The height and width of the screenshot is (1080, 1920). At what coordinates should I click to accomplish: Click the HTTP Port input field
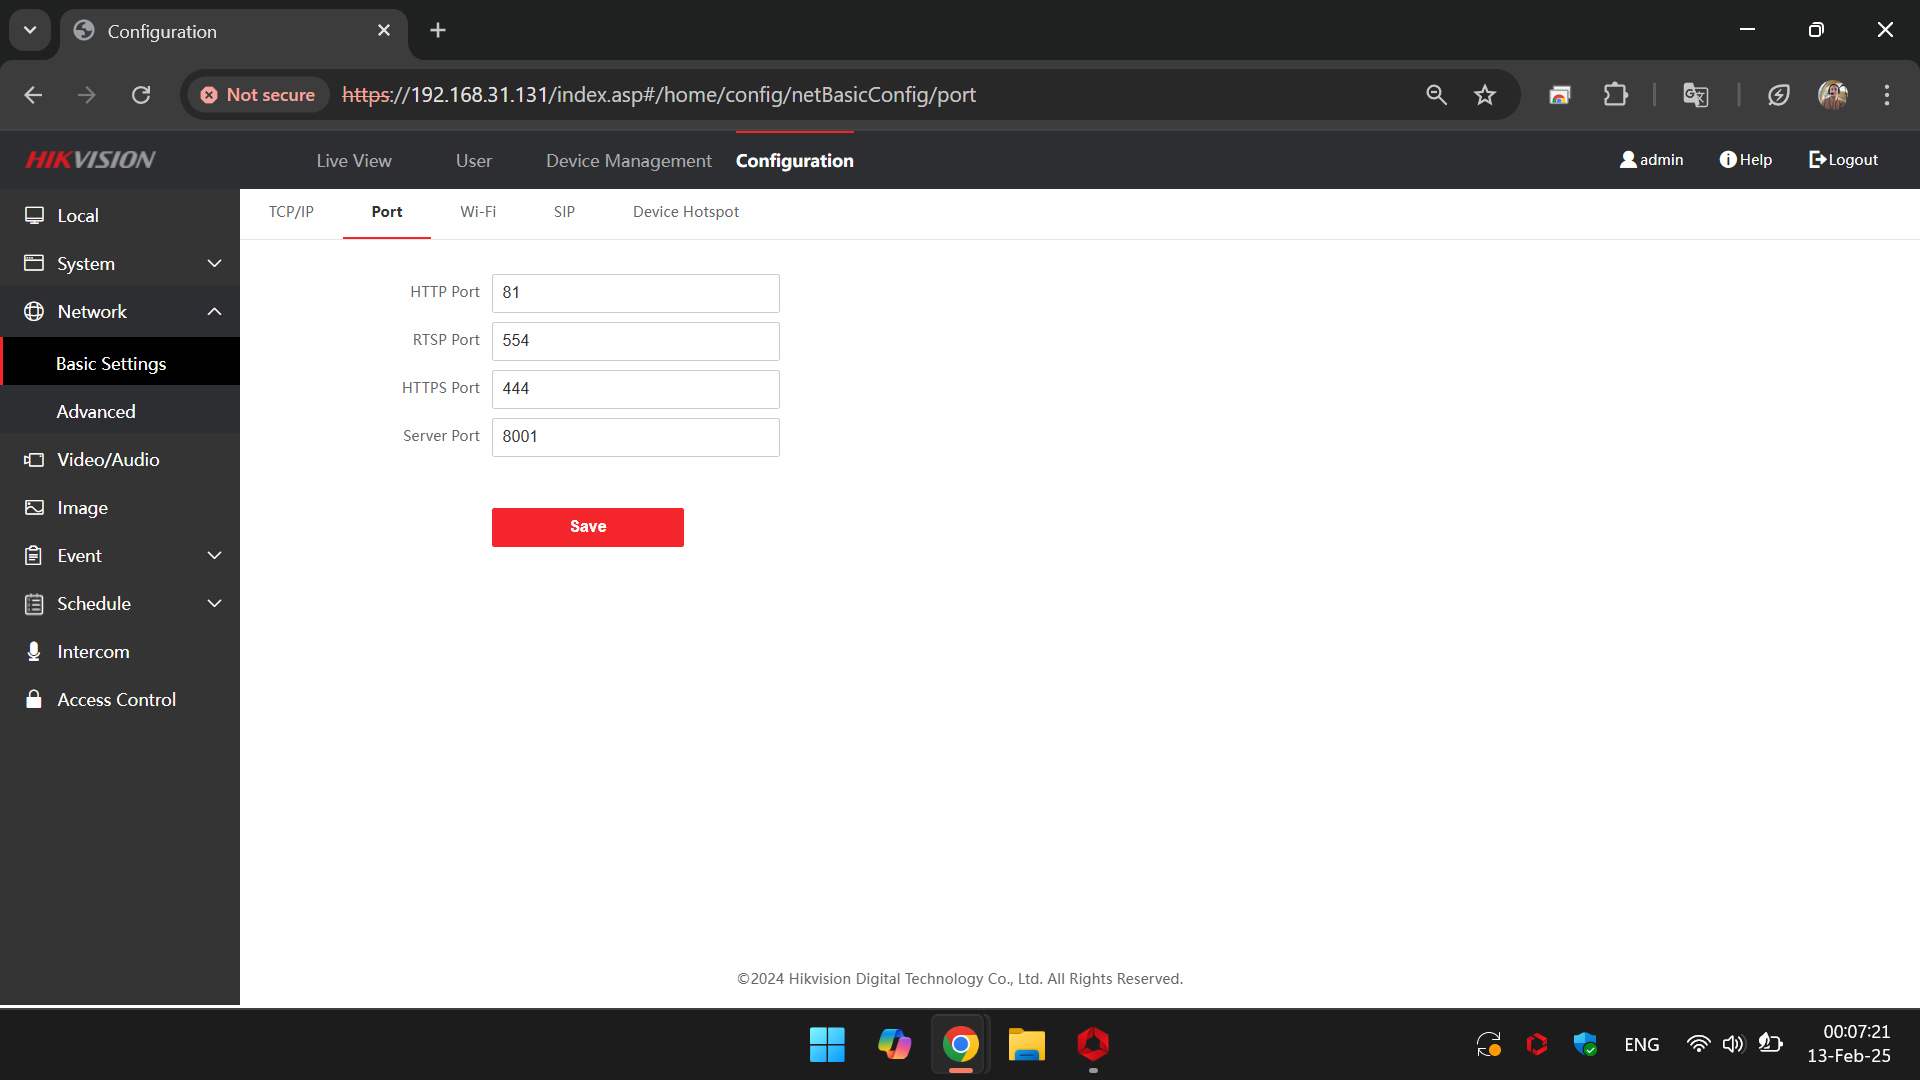click(x=635, y=292)
